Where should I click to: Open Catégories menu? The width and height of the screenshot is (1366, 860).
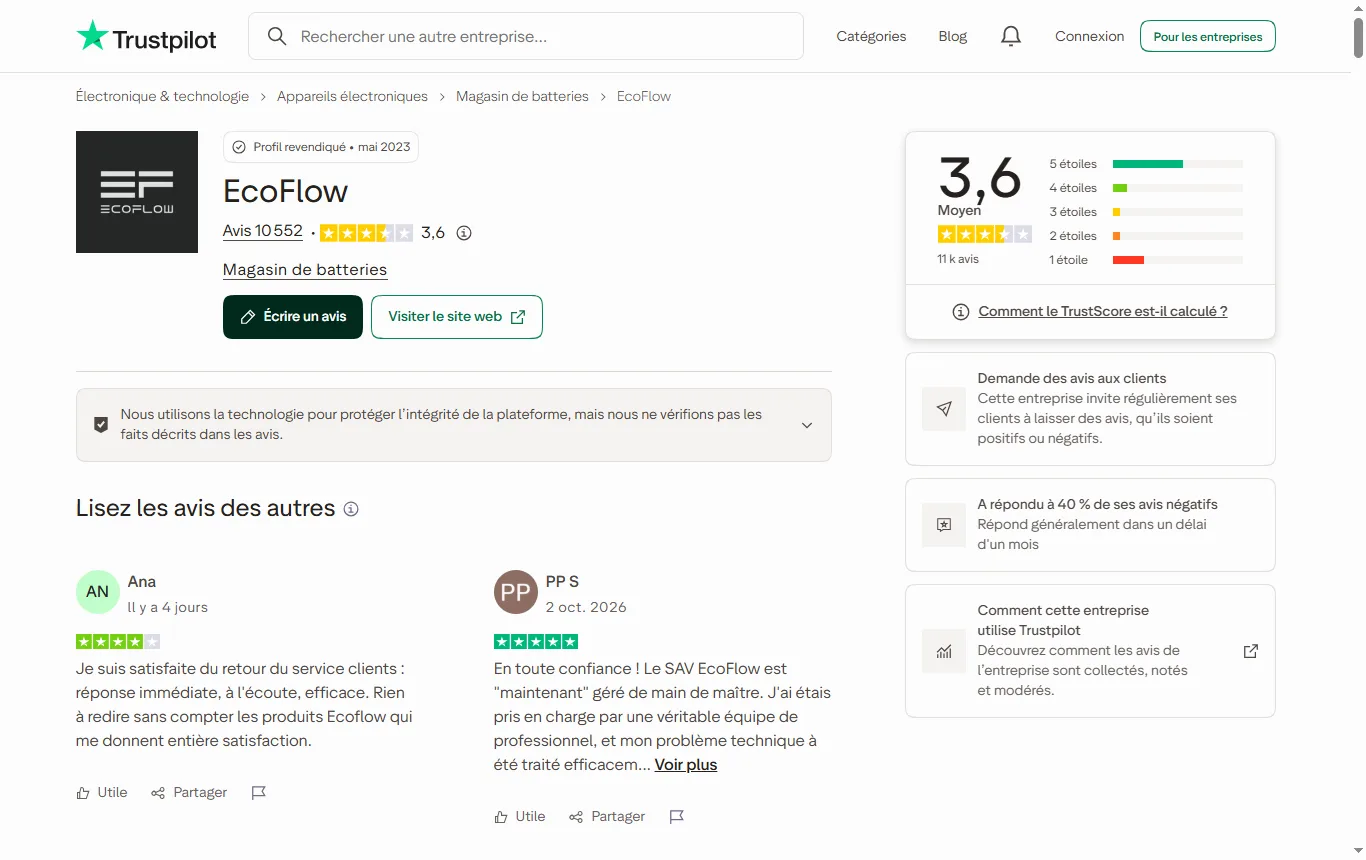coord(871,36)
